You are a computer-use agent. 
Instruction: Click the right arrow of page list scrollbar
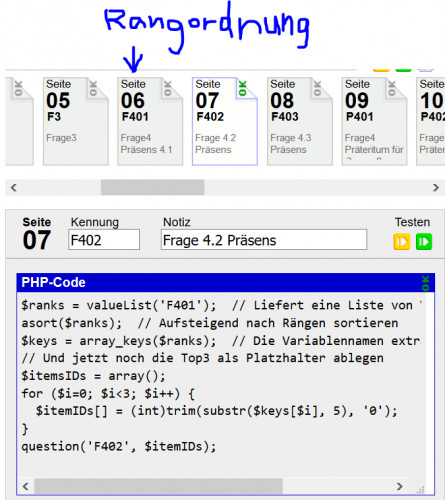pyautogui.click(x=436, y=187)
